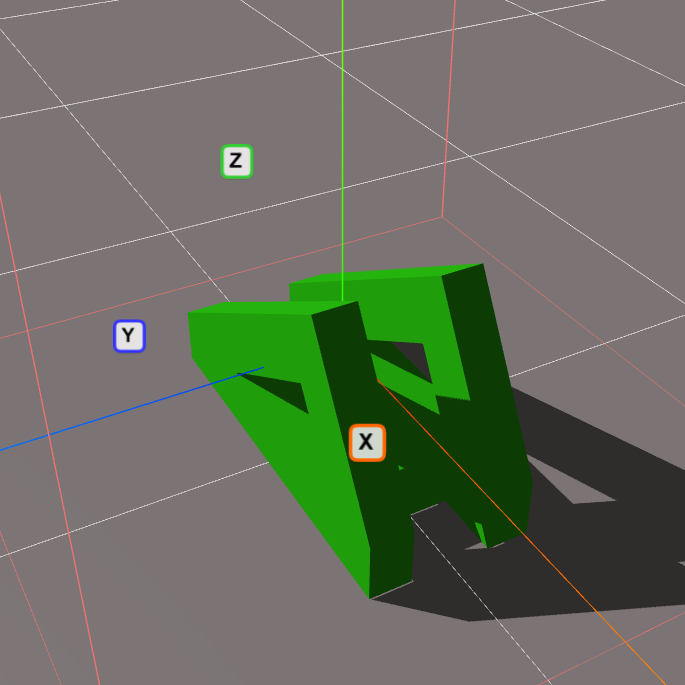Select the pink bounding box back corner

[442, 217]
